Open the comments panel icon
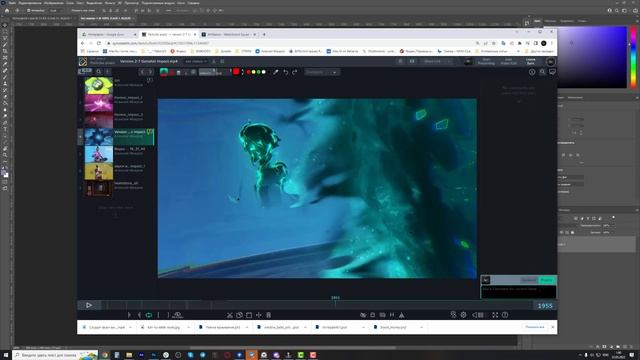640x360 pixels. [x=552, y=72]
